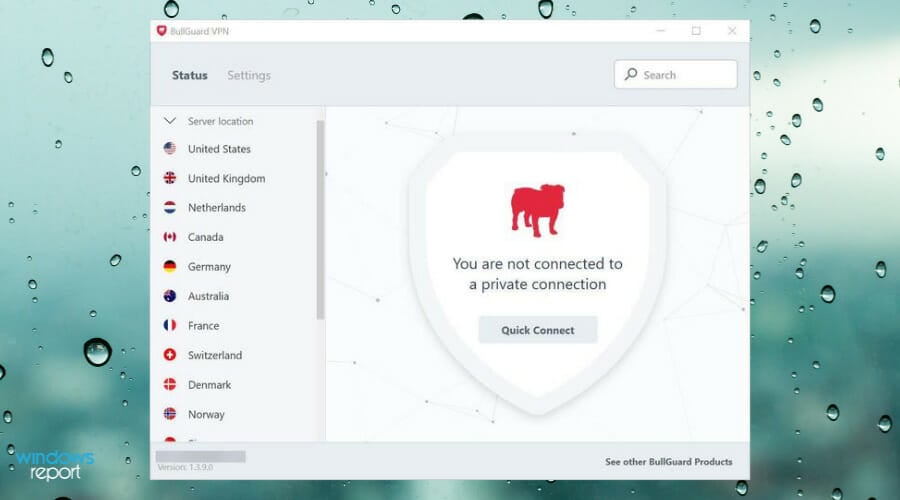The width and height of the screenshot is (900, 500).
Task: Click the Netherlands flag icon
Action: pos(170,207)
